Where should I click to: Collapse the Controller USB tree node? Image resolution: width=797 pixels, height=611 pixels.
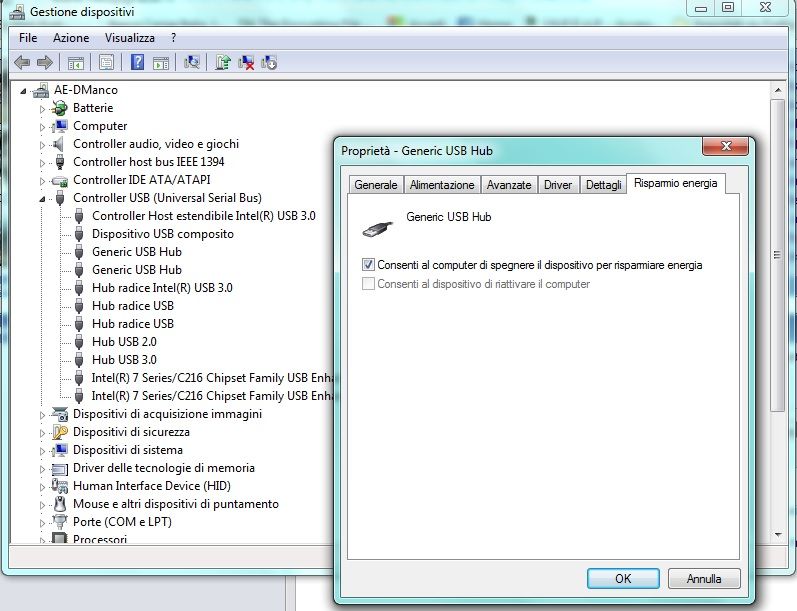[43, 198]
